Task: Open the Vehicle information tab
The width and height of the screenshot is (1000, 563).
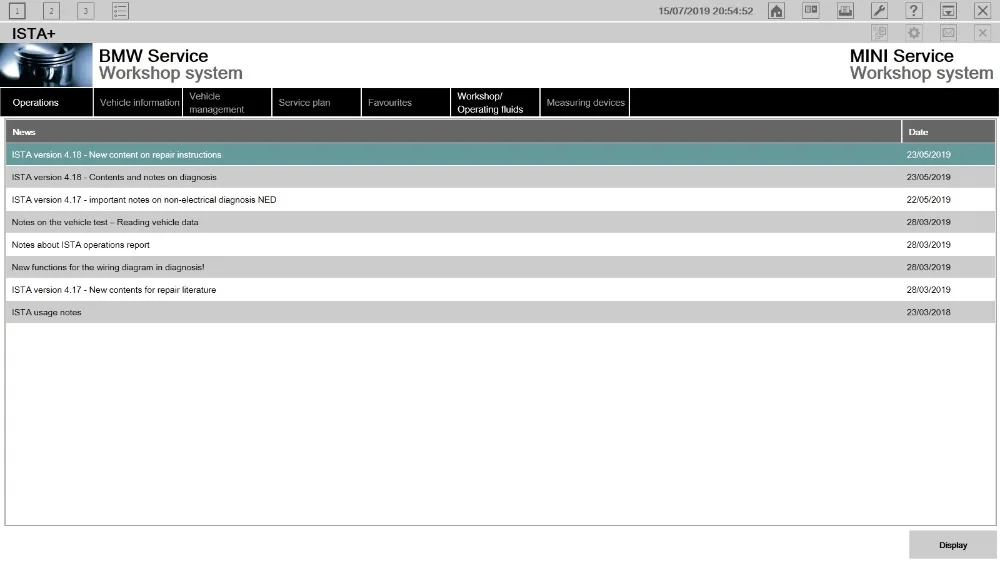Action: pos(138,103)
